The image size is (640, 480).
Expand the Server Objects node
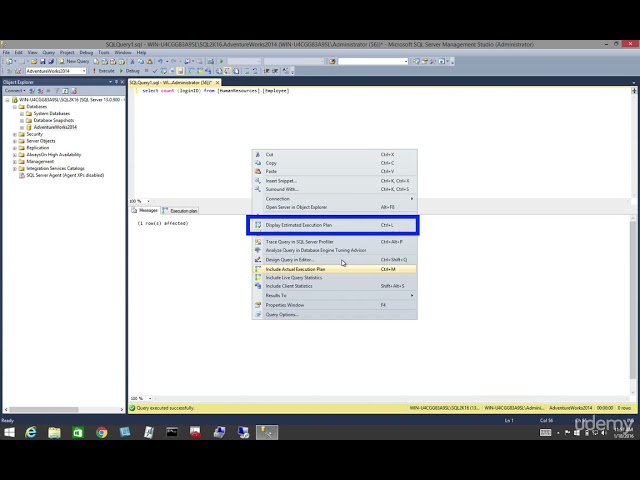click(15, 141)
